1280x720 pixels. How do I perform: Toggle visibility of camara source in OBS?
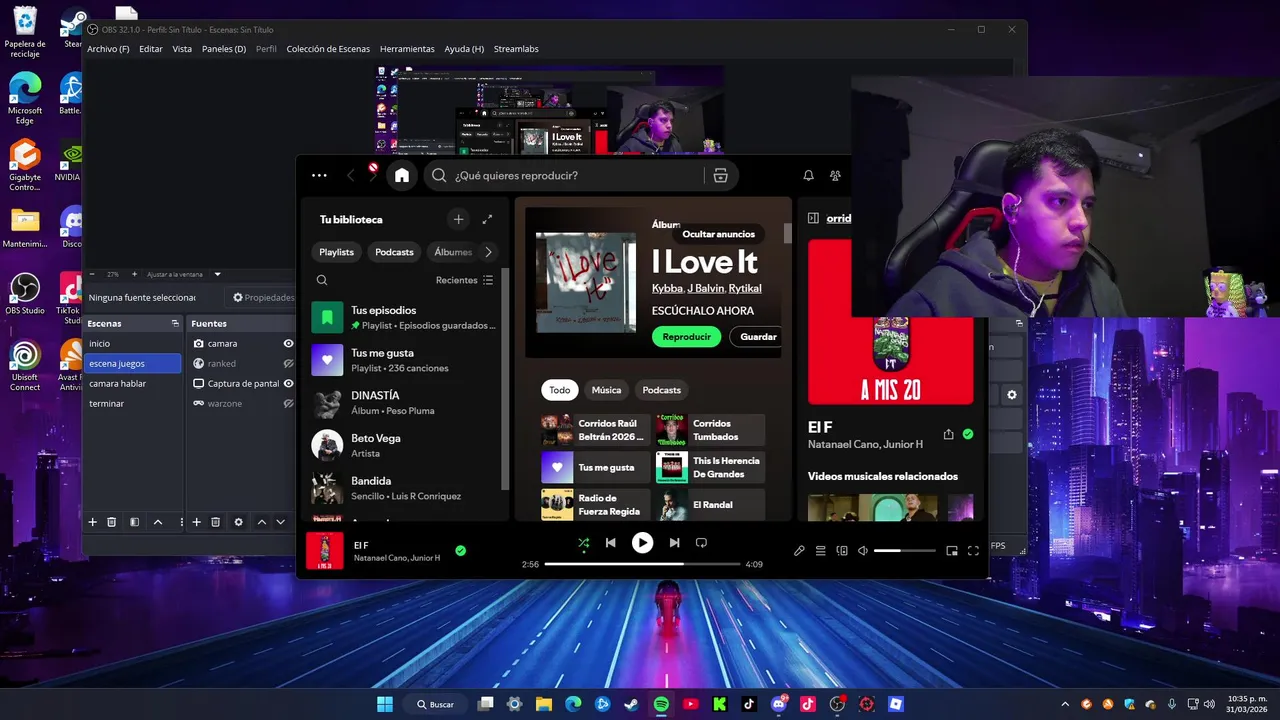point(288,343)
